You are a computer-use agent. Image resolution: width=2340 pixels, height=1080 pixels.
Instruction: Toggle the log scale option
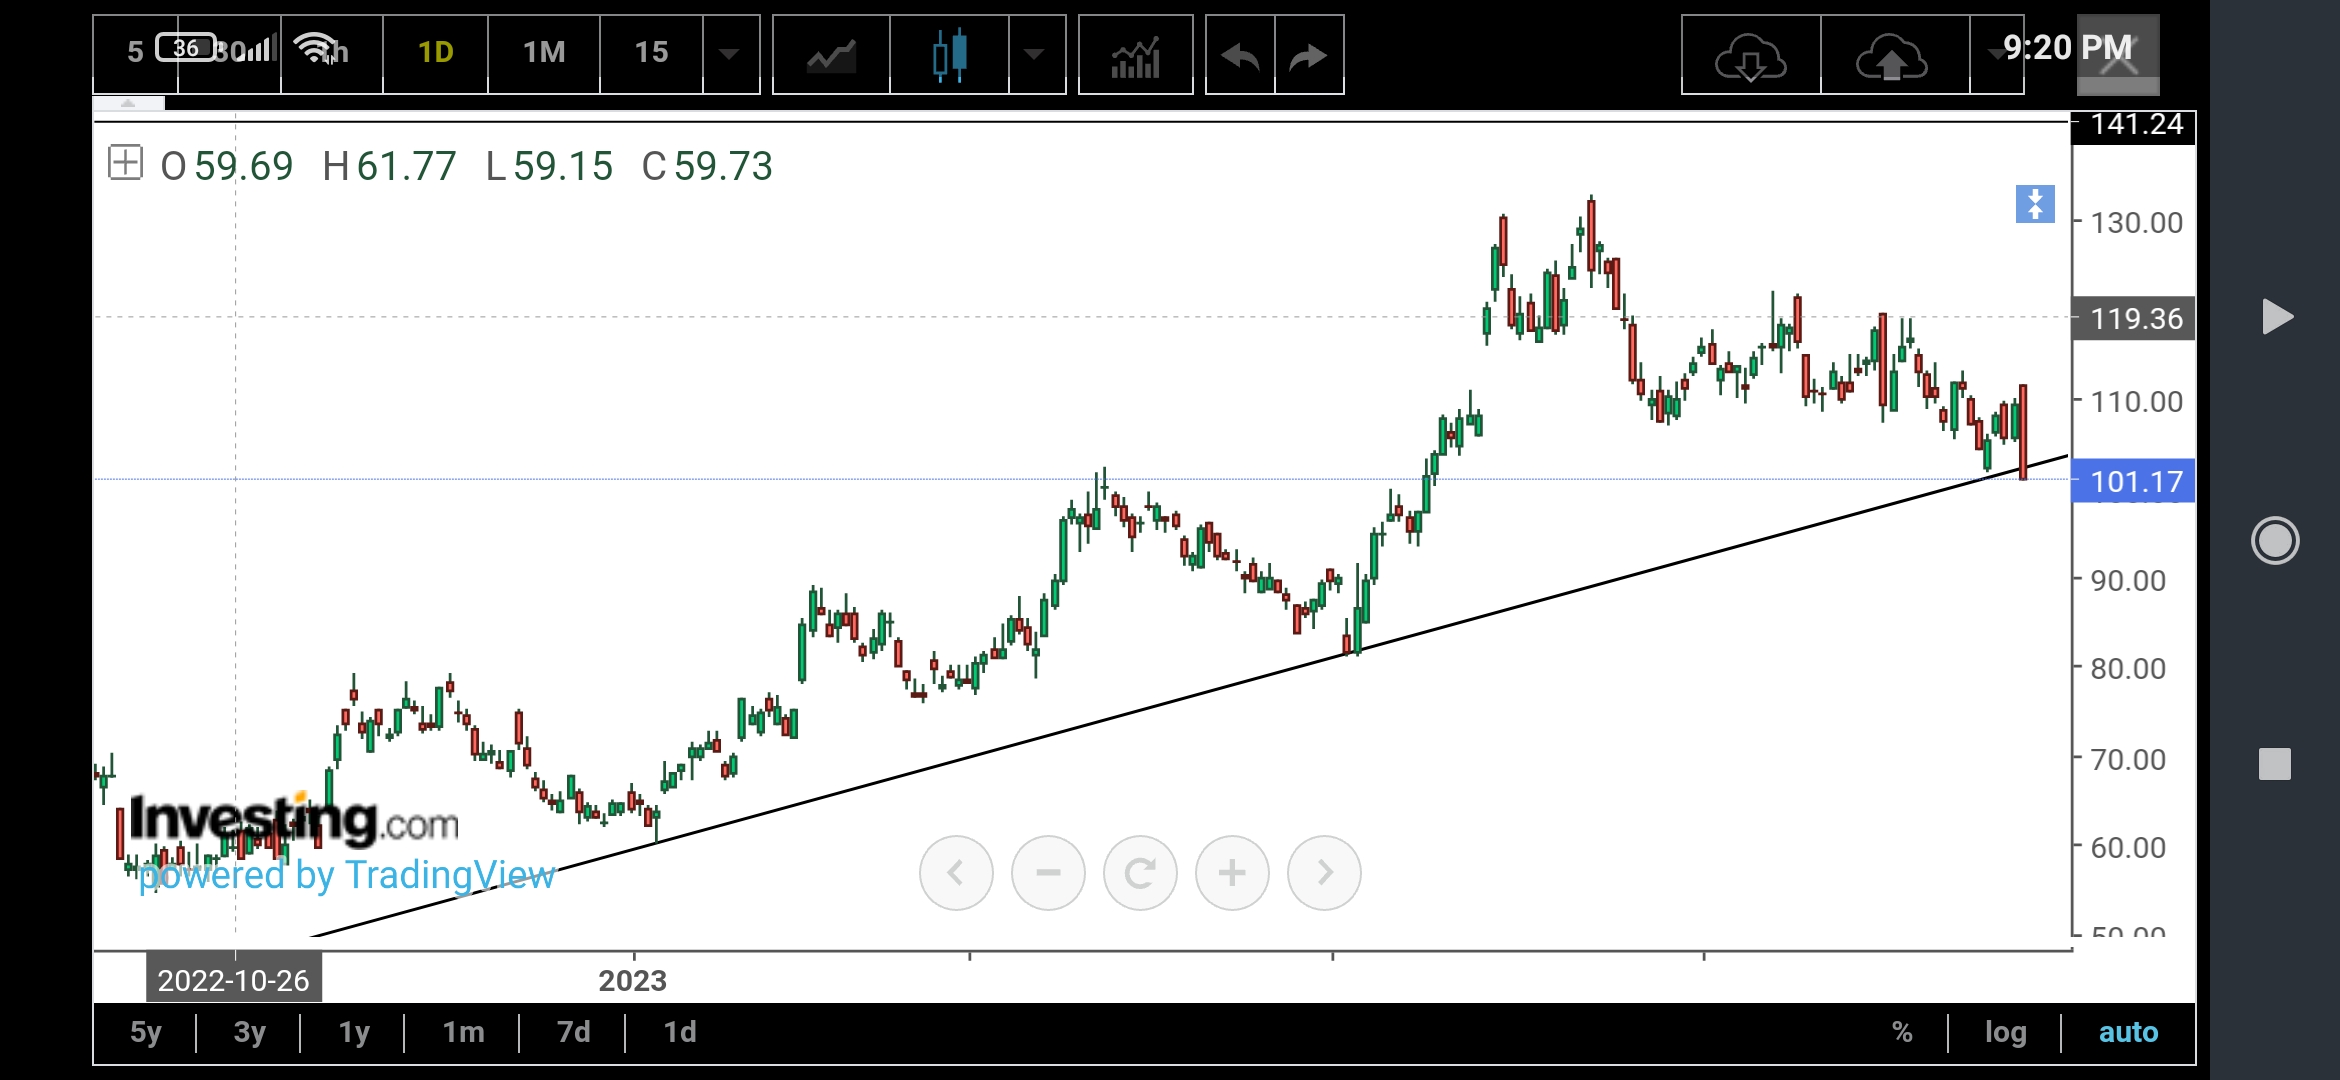(x=2005, y=1032)
